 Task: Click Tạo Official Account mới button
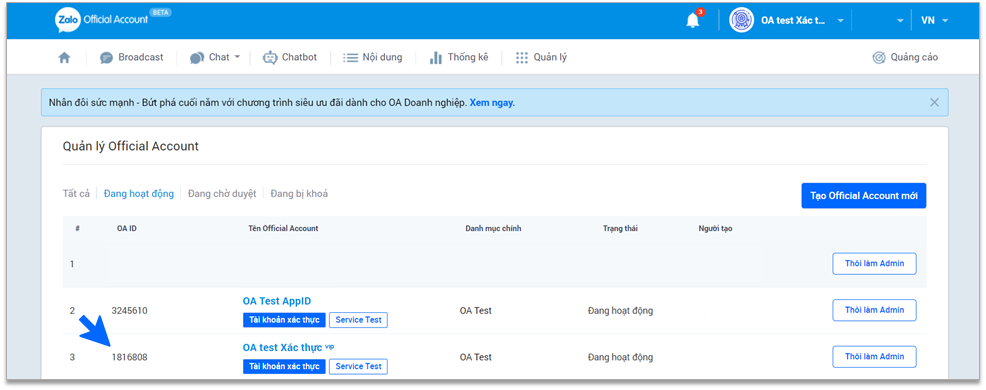click(x=863, y=196)
